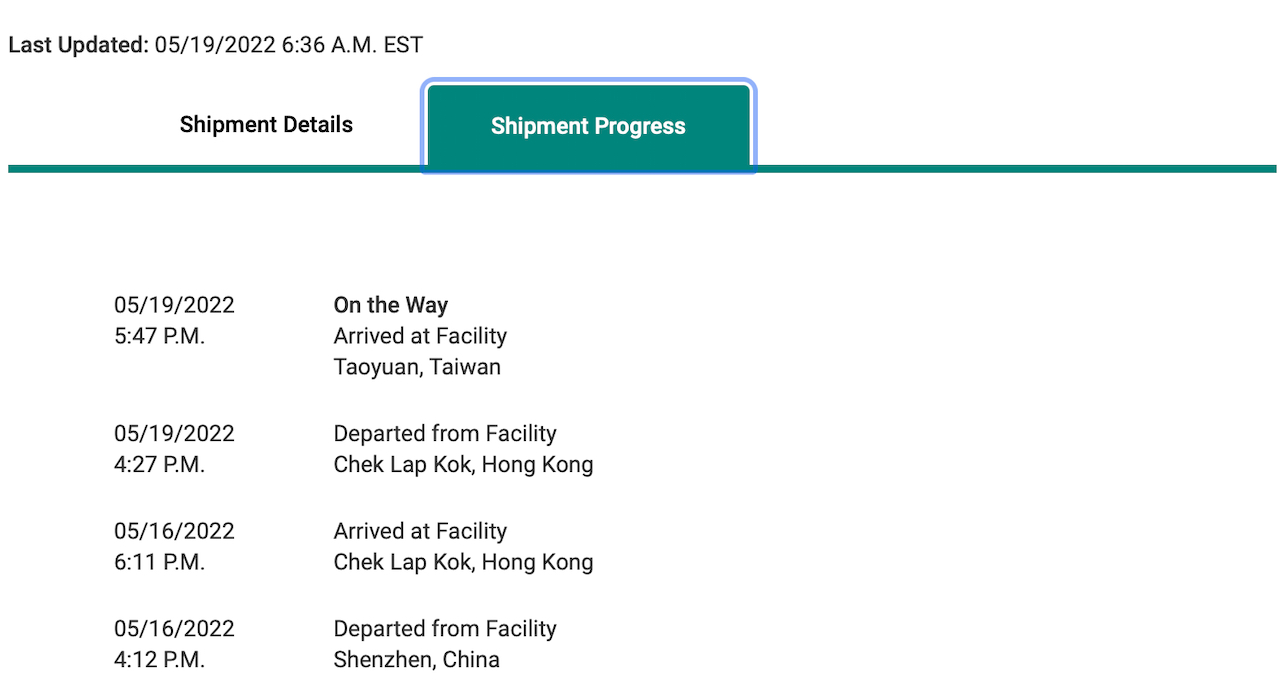The width and height of the screenshot is (1280, 695).
Task: Select the date above 6:11 P.M.
Action: (175, 531)
